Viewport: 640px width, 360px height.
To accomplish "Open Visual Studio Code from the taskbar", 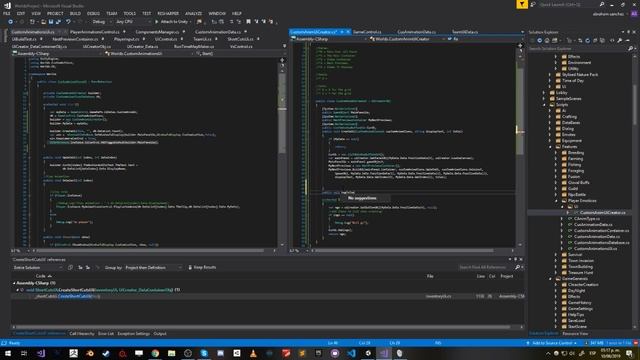I will [351, 353].
